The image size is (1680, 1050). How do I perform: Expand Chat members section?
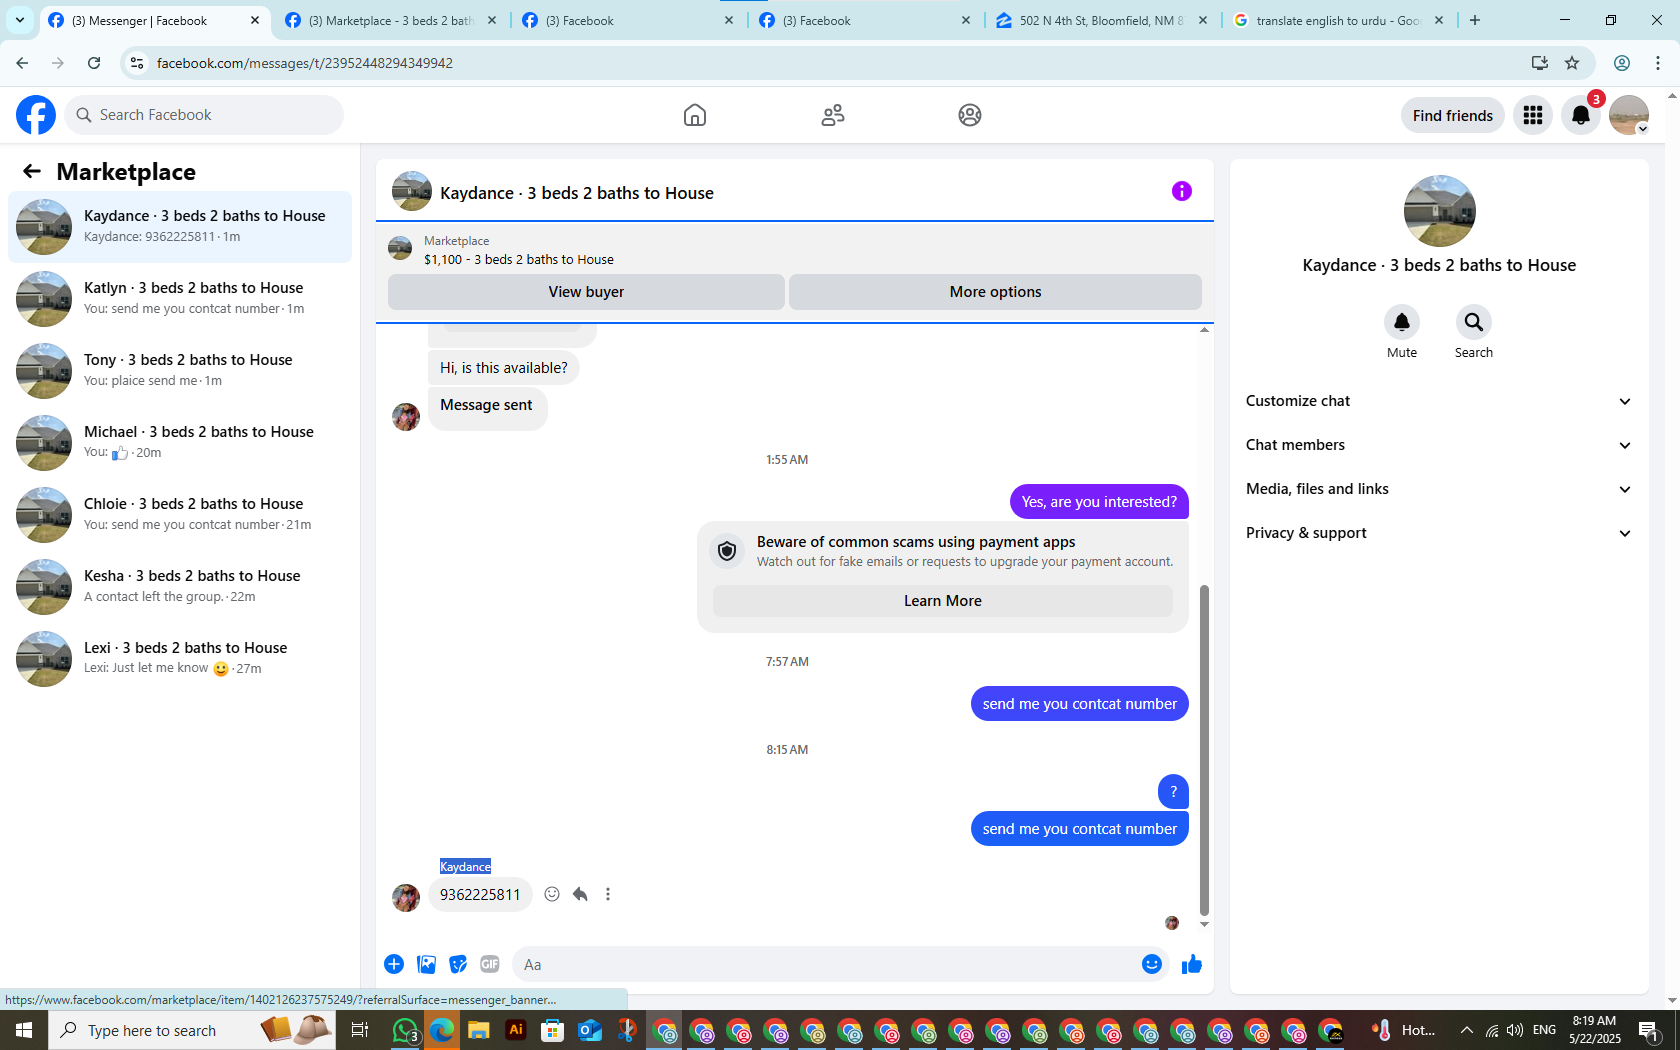point(1439,445)
